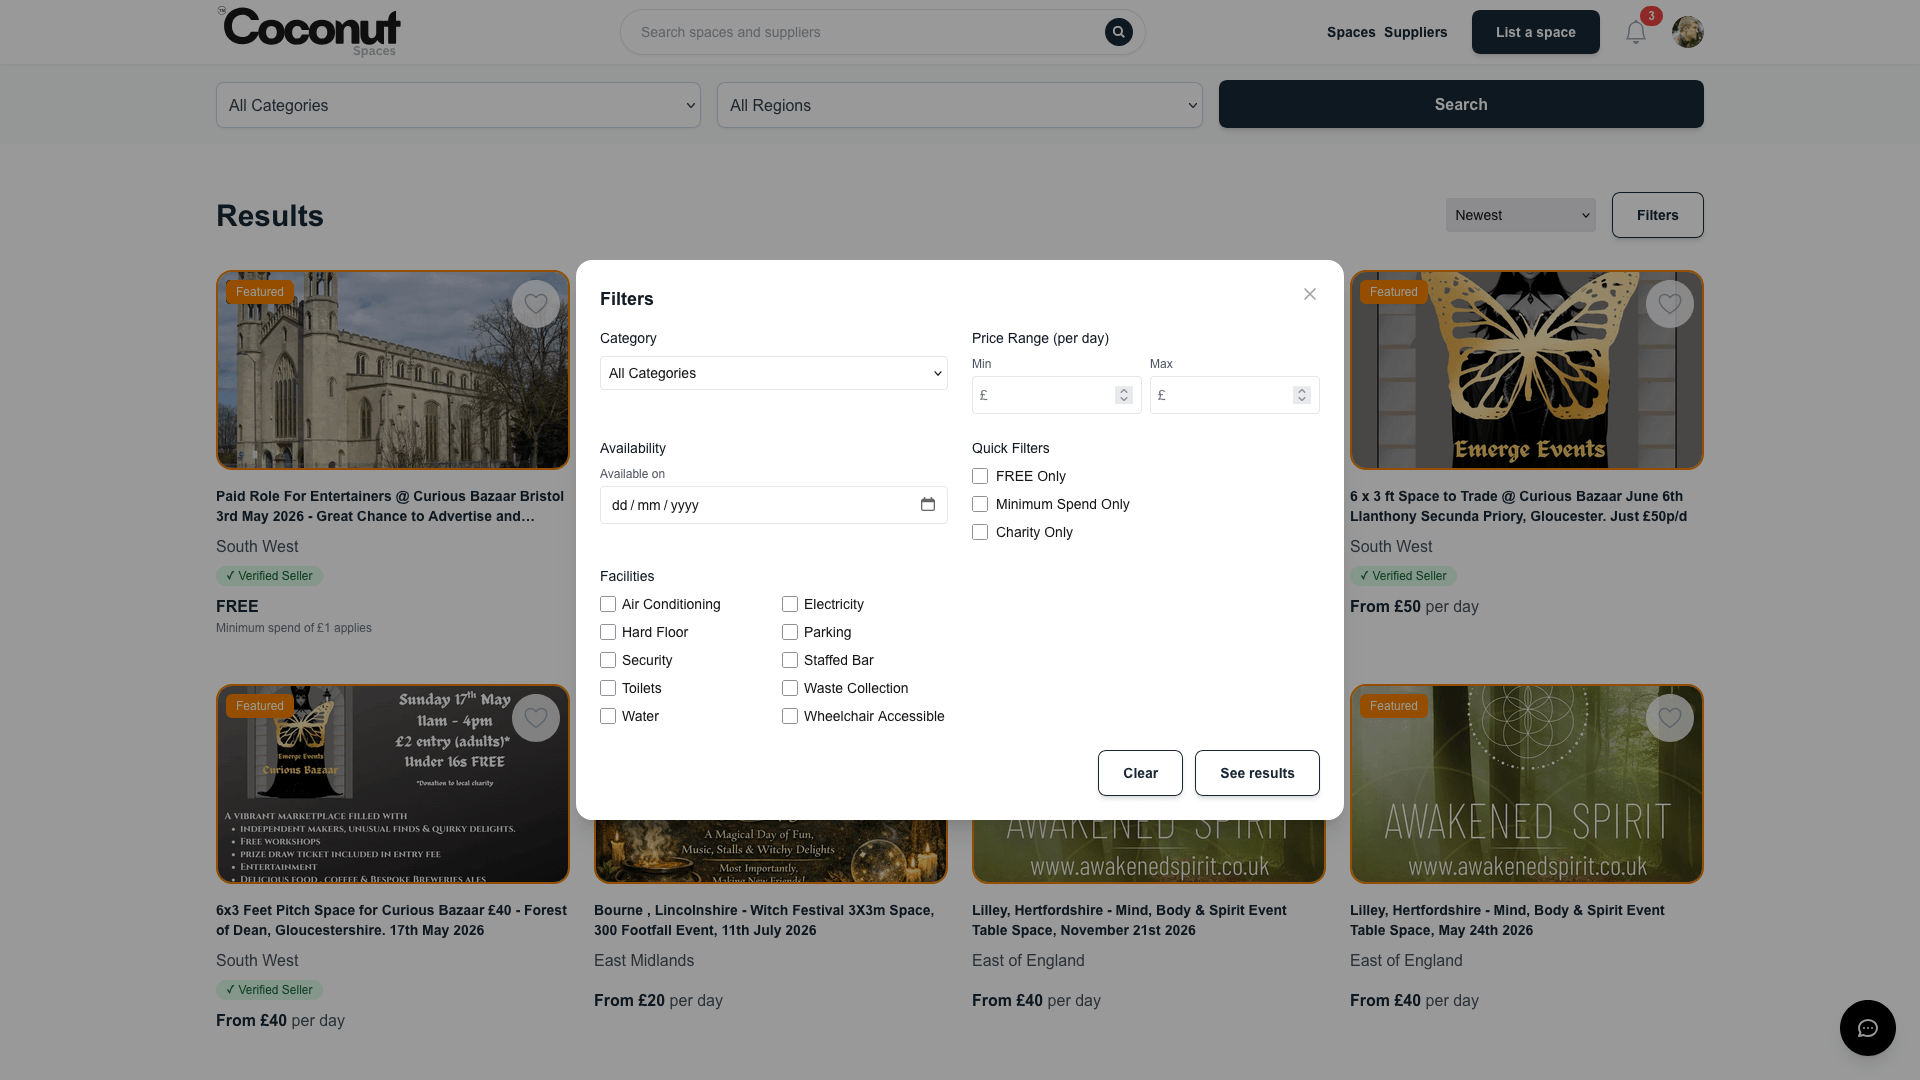Open the Filters button beside sort
The width and height of the screenshot is (1920, 1080).
point(1658,215)
